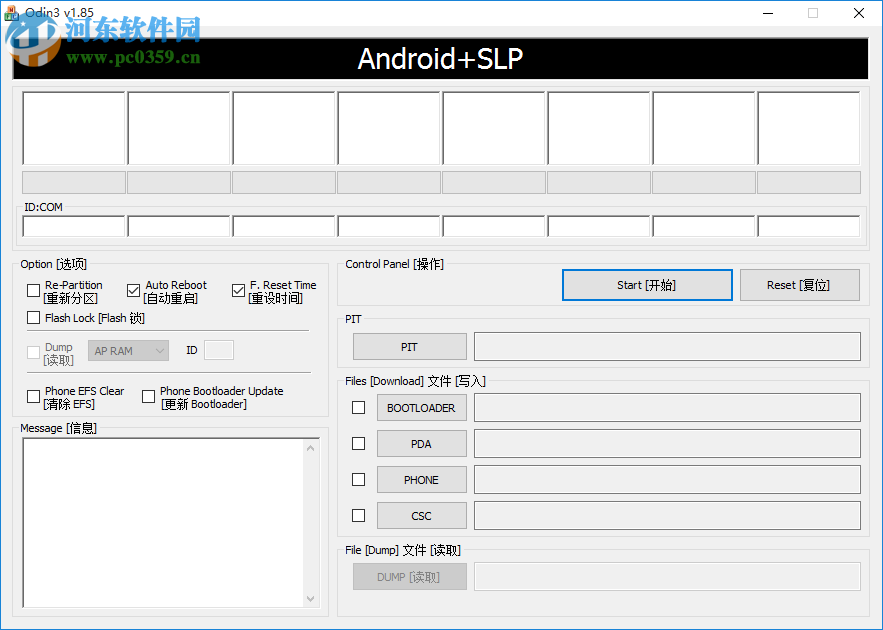Click the Dump ID input field
The width and height of the screenshot is (883, 630).
click(218, 350)
